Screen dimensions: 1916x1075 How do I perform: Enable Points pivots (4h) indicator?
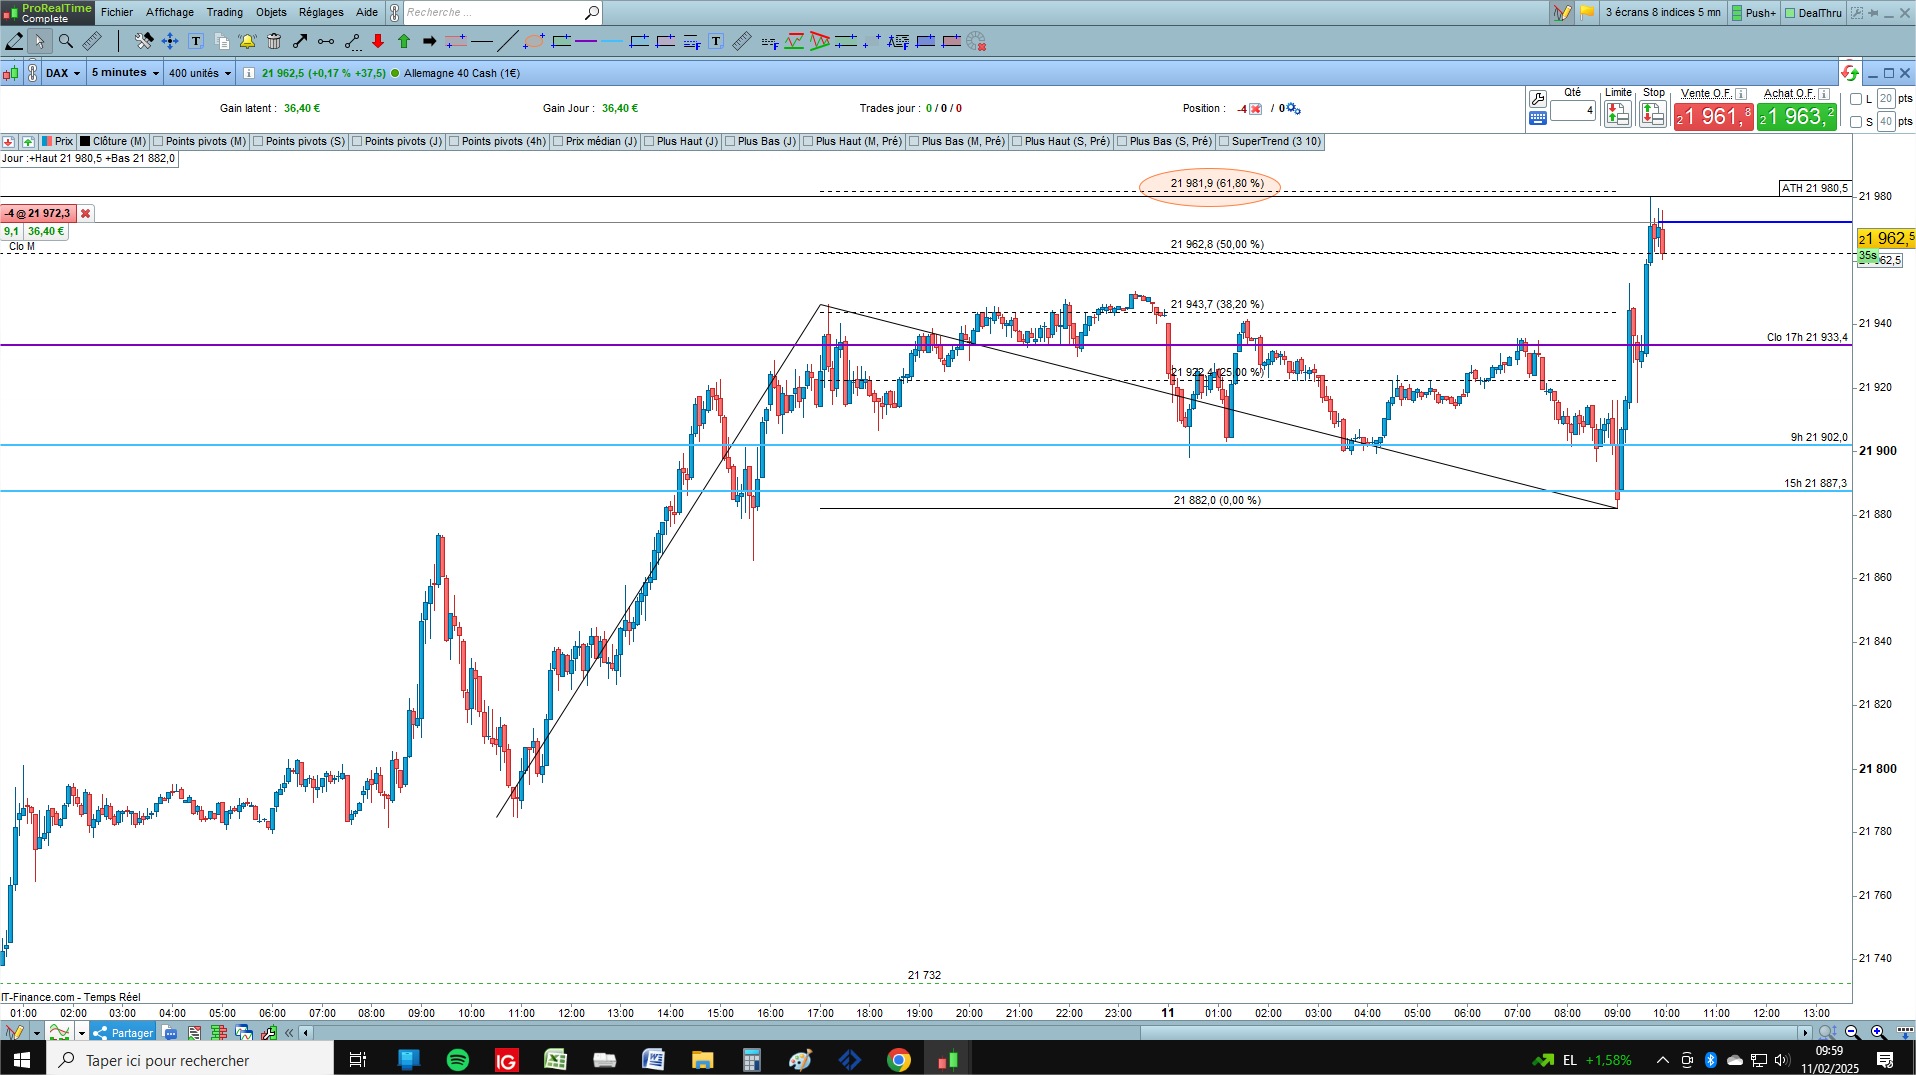pyautogui.click(x=454, y=142)
